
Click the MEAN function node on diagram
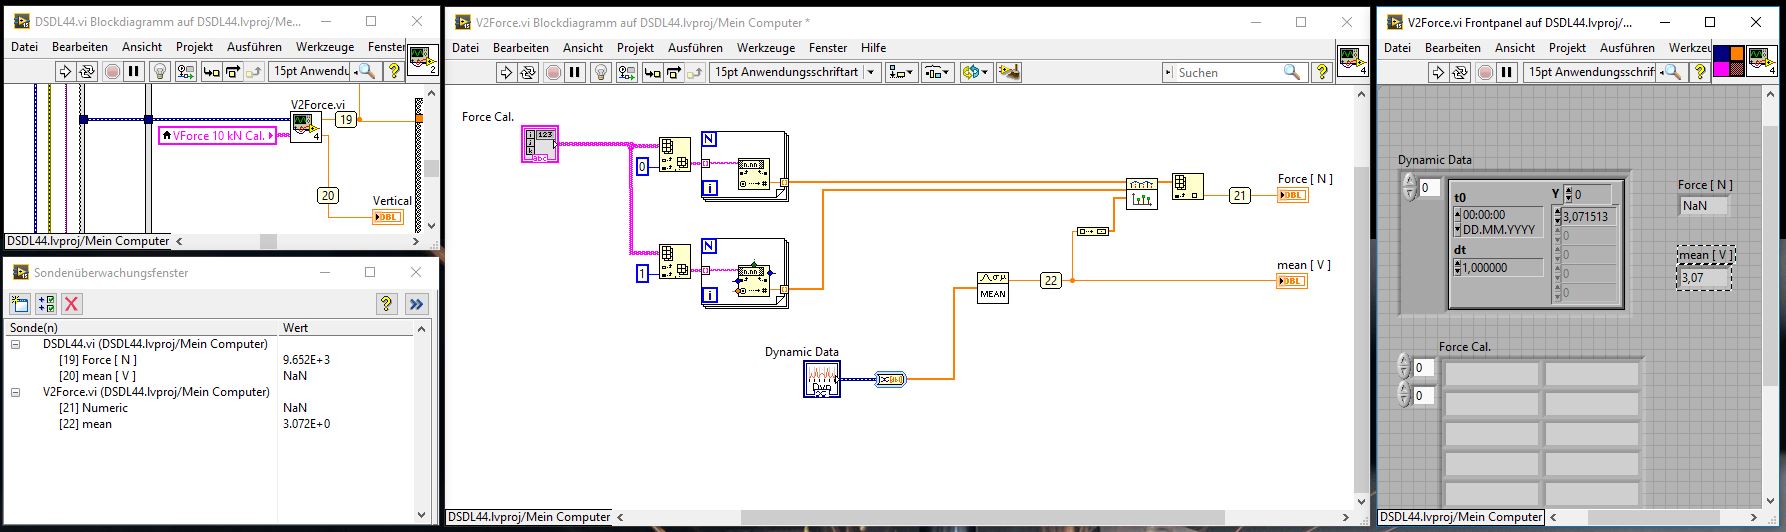992,287
